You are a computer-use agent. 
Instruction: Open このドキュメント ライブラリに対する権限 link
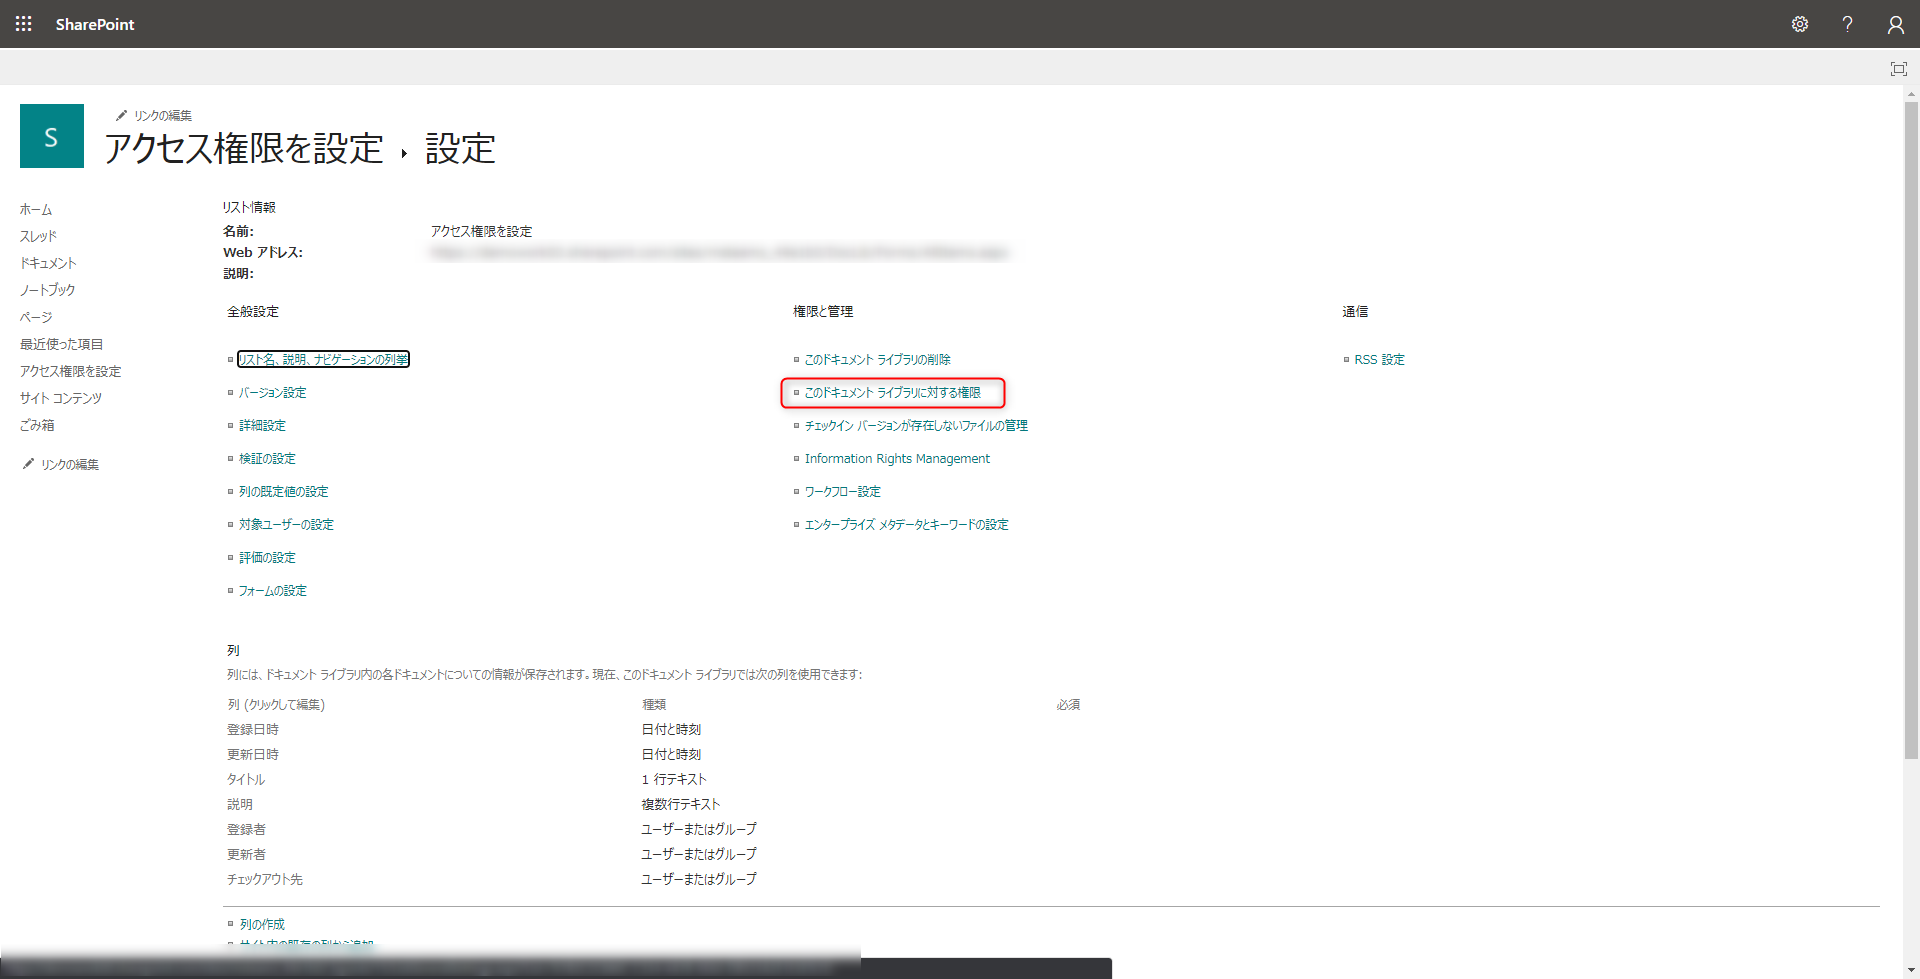[x=892, y=393]
